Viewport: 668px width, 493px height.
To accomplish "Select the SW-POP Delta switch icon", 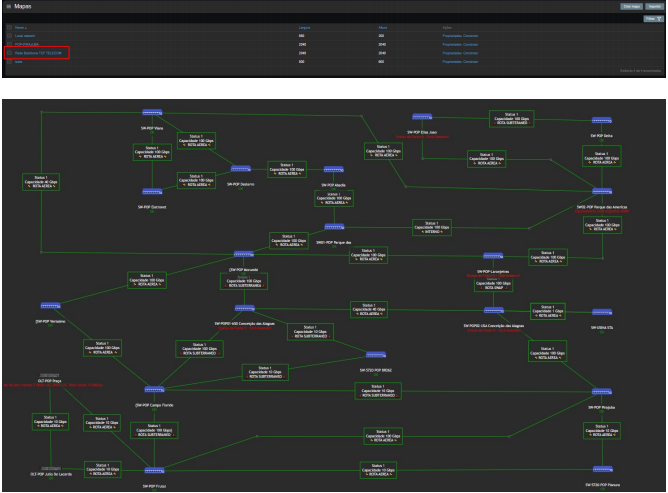I will (602, 121).
